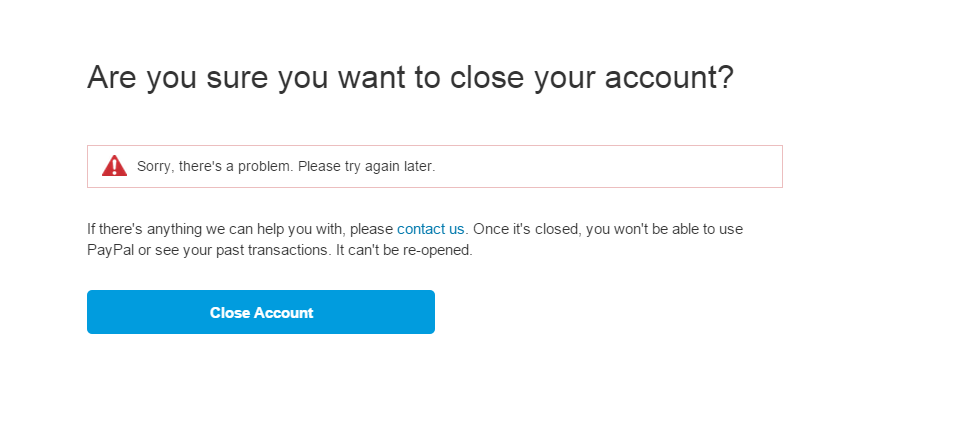The width and height of the screenshot is (968, 445).
Task: Open the contact us link
Action: pos(430,229)
